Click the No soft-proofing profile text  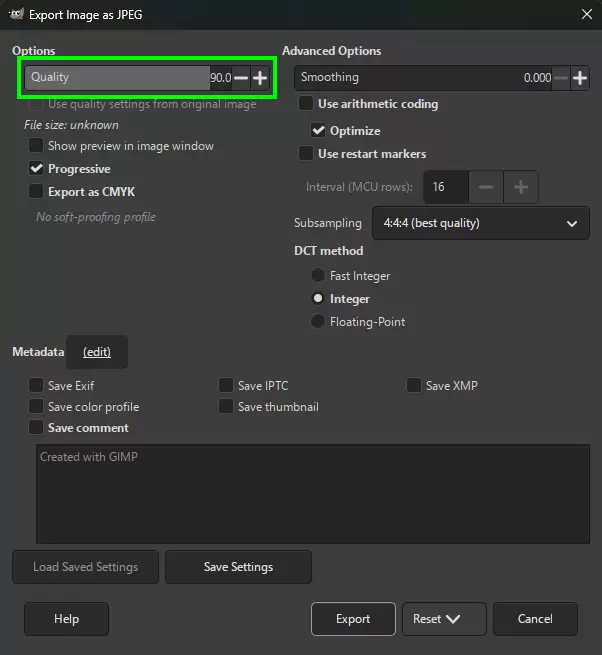pos(96,217)
